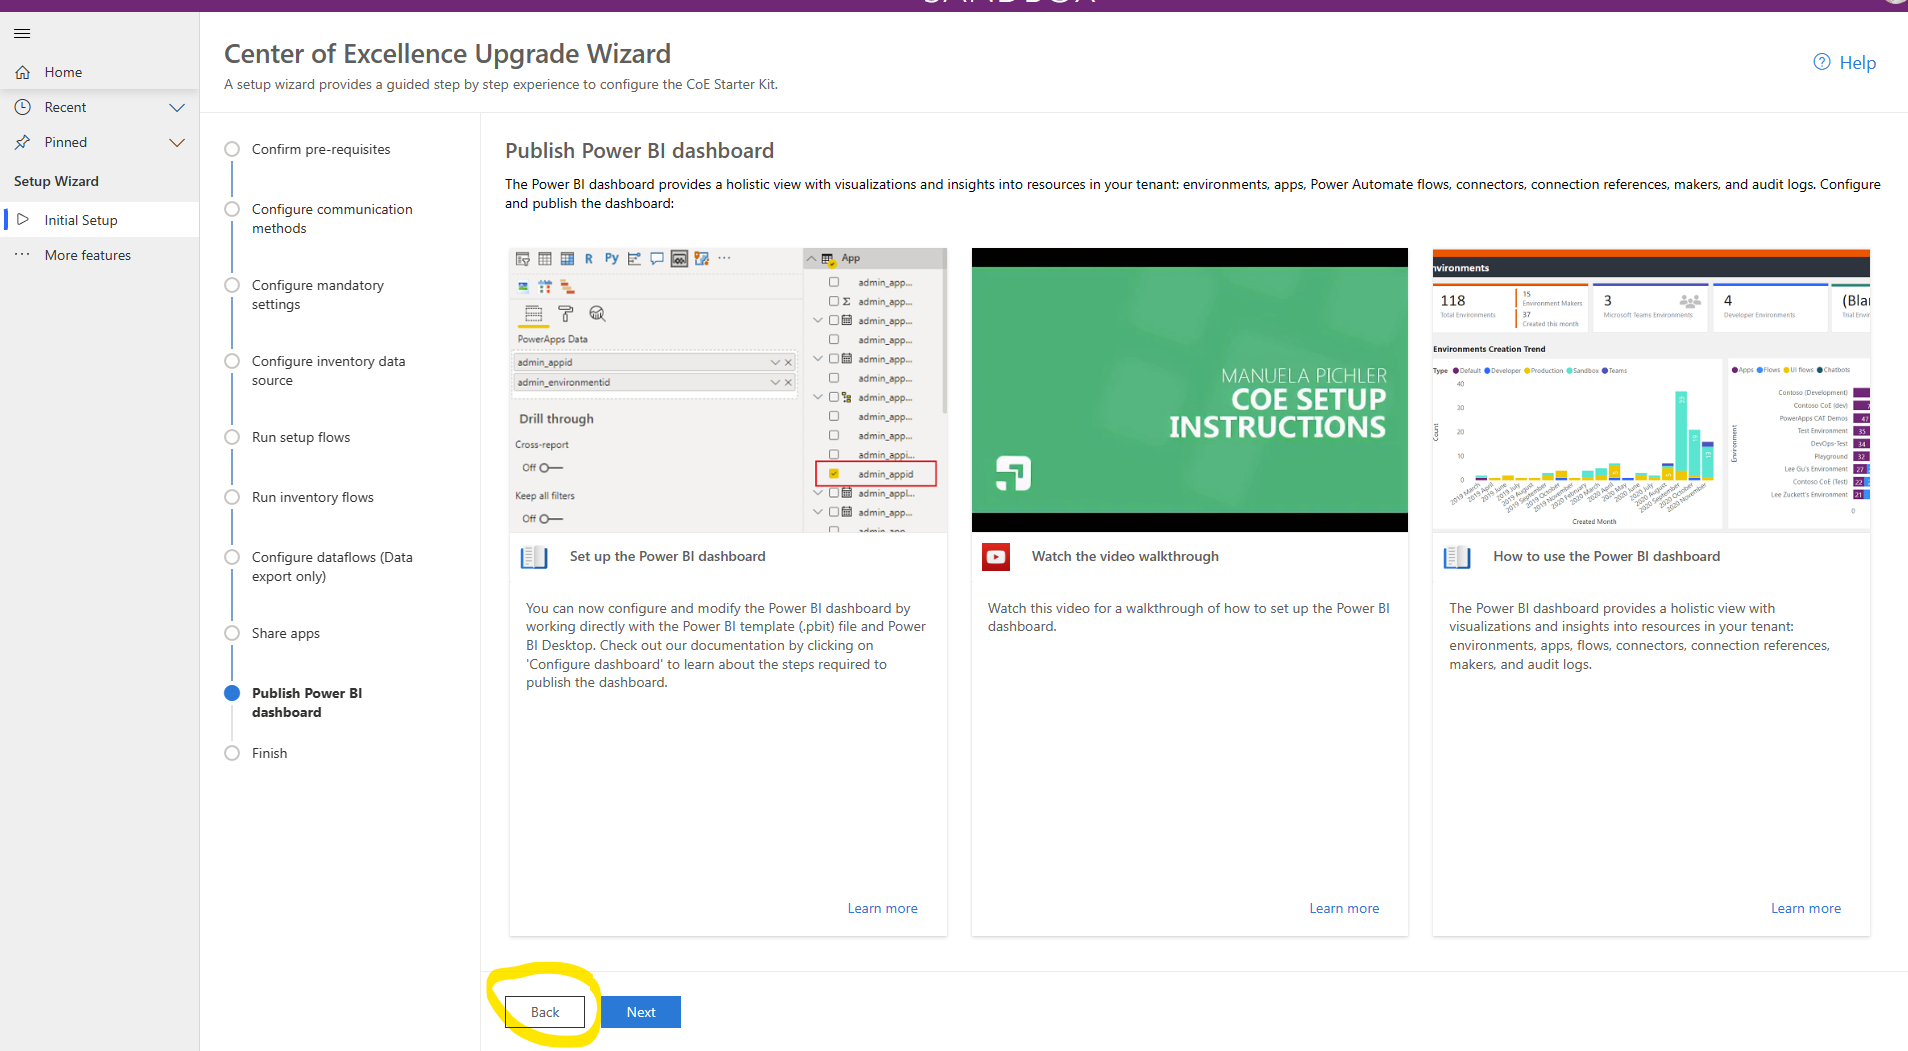Click the Back button

tap(544, 1011)
